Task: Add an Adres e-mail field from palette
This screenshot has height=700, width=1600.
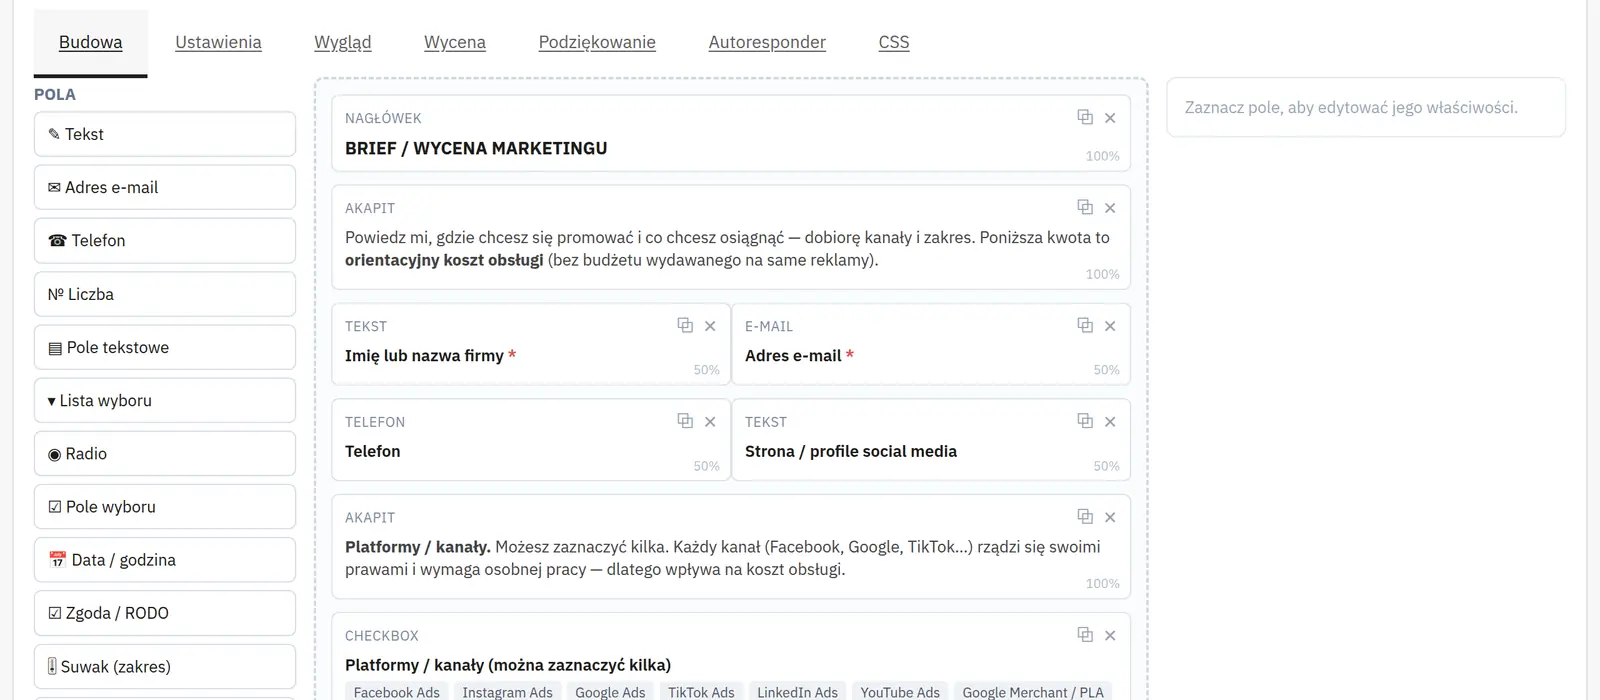Action: point(165,187)
